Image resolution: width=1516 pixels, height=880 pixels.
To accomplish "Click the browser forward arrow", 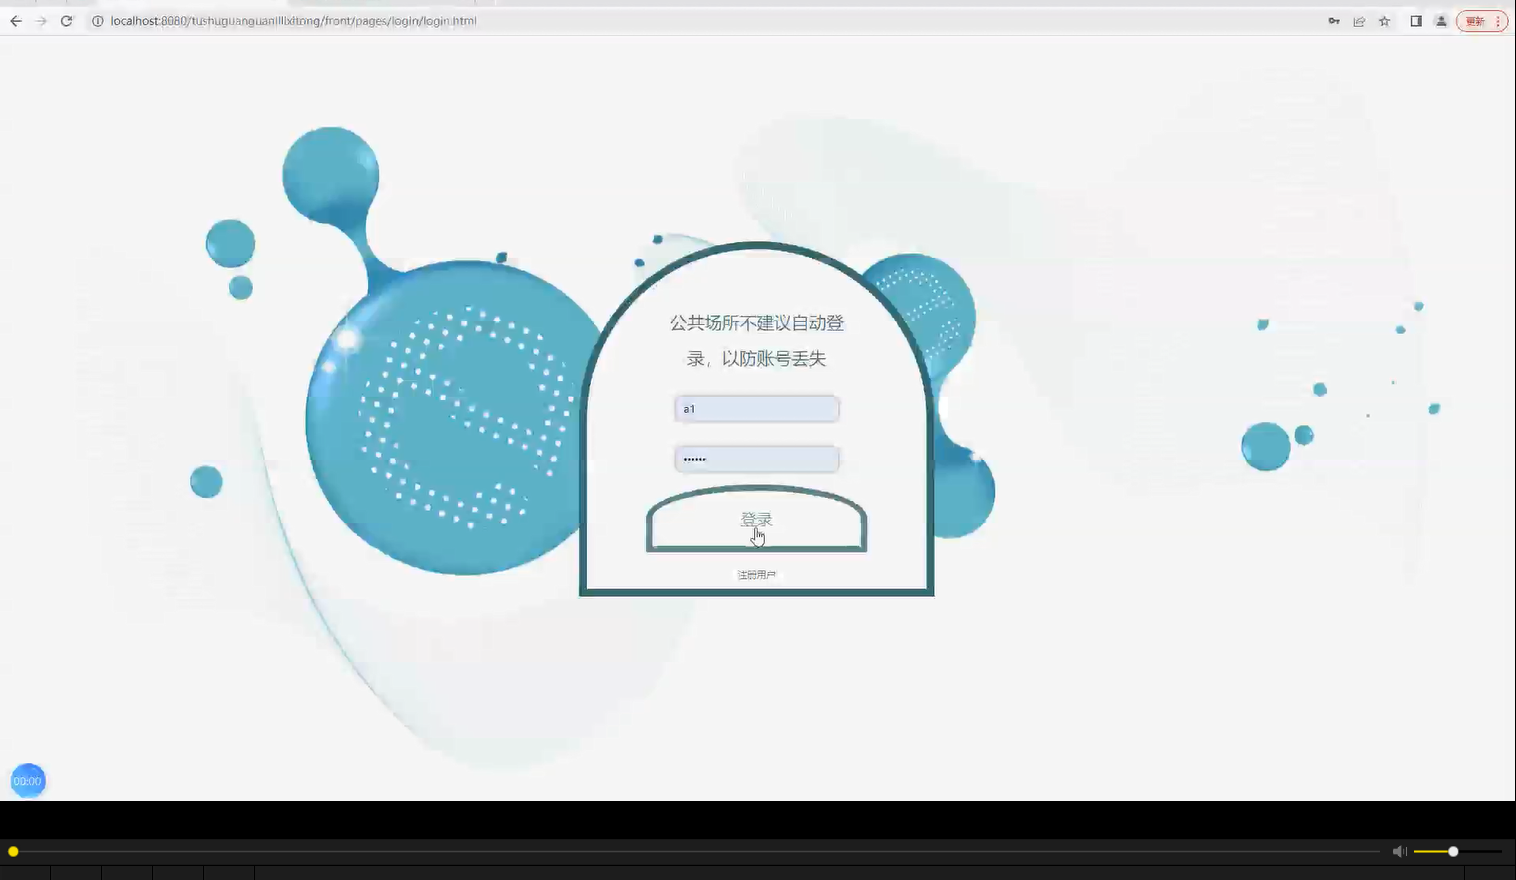I will (41, 21).
